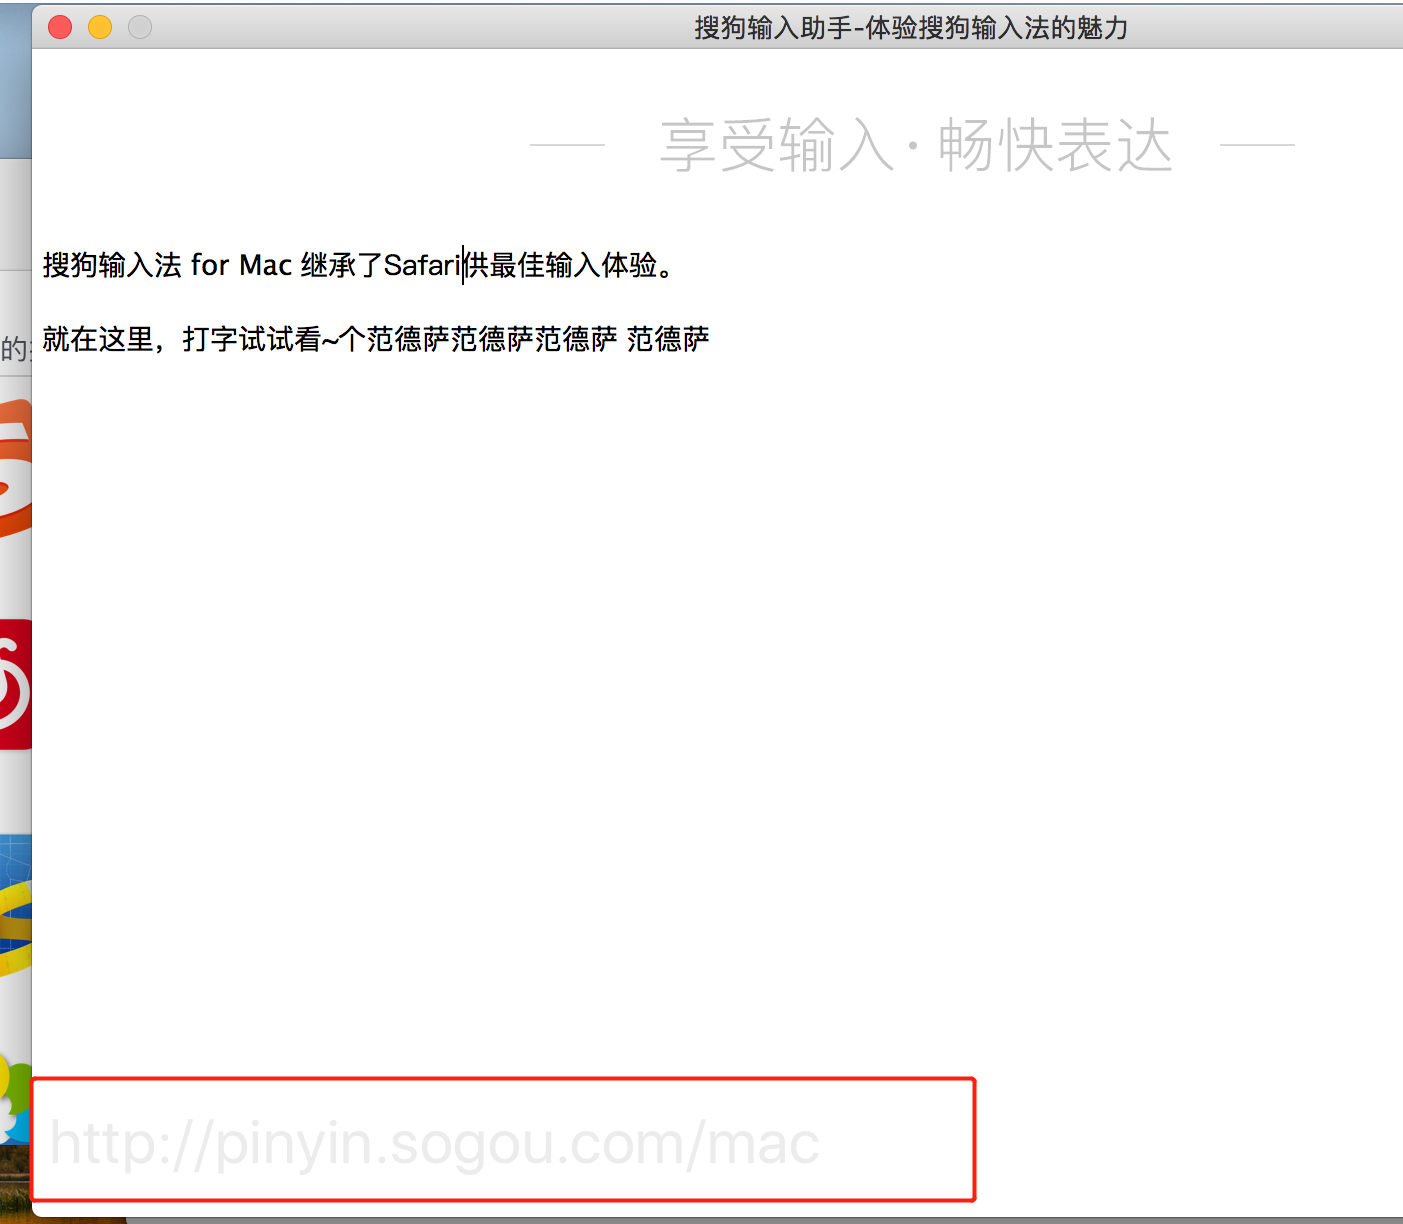Minimize the window with the yellow button

[100, 27]
